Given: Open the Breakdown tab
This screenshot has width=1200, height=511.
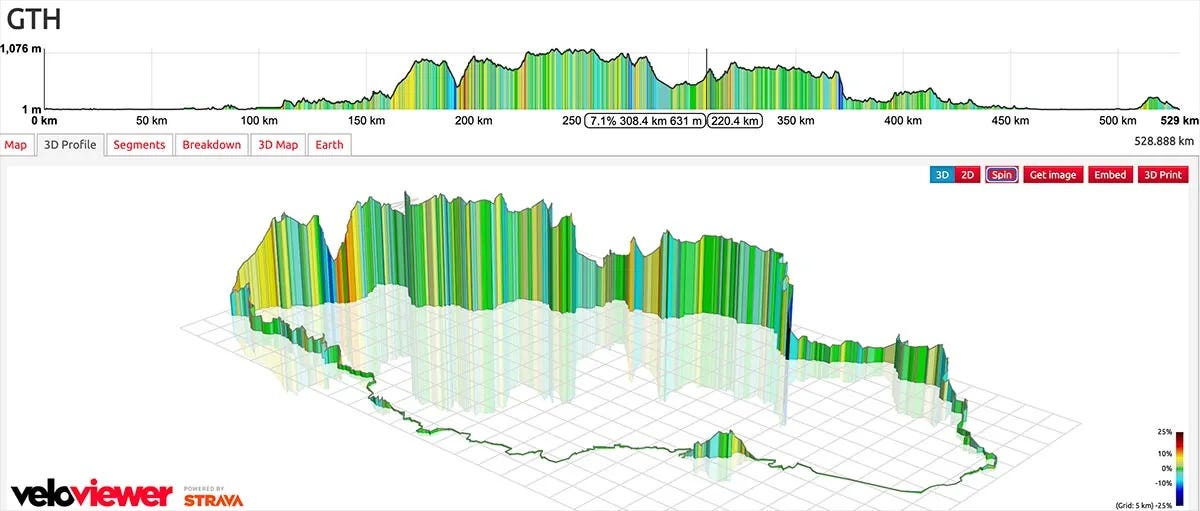Looking at the screenshot, I should [212, 145].
